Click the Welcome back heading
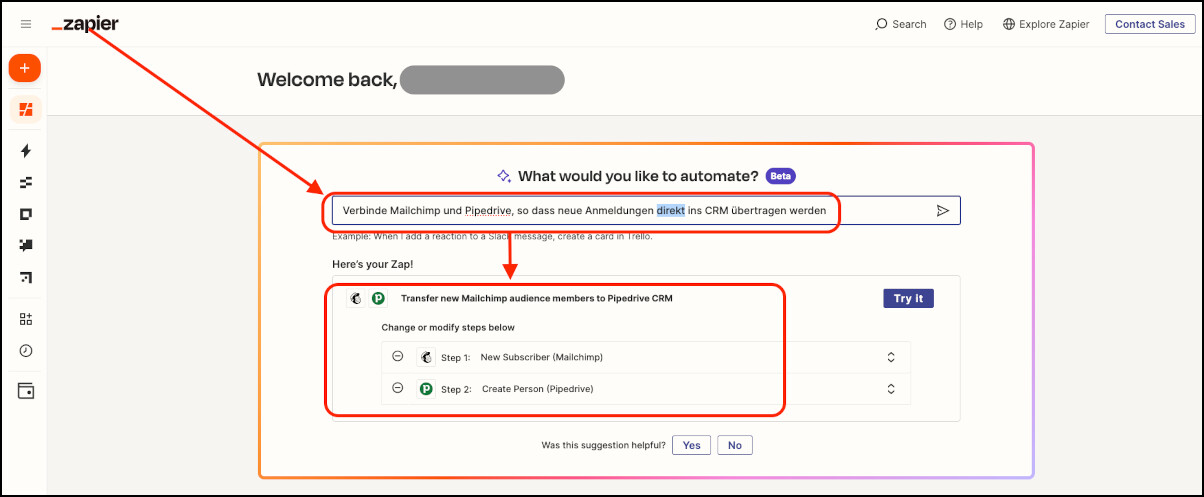The image size is (1204, 497). pos(327,80)
